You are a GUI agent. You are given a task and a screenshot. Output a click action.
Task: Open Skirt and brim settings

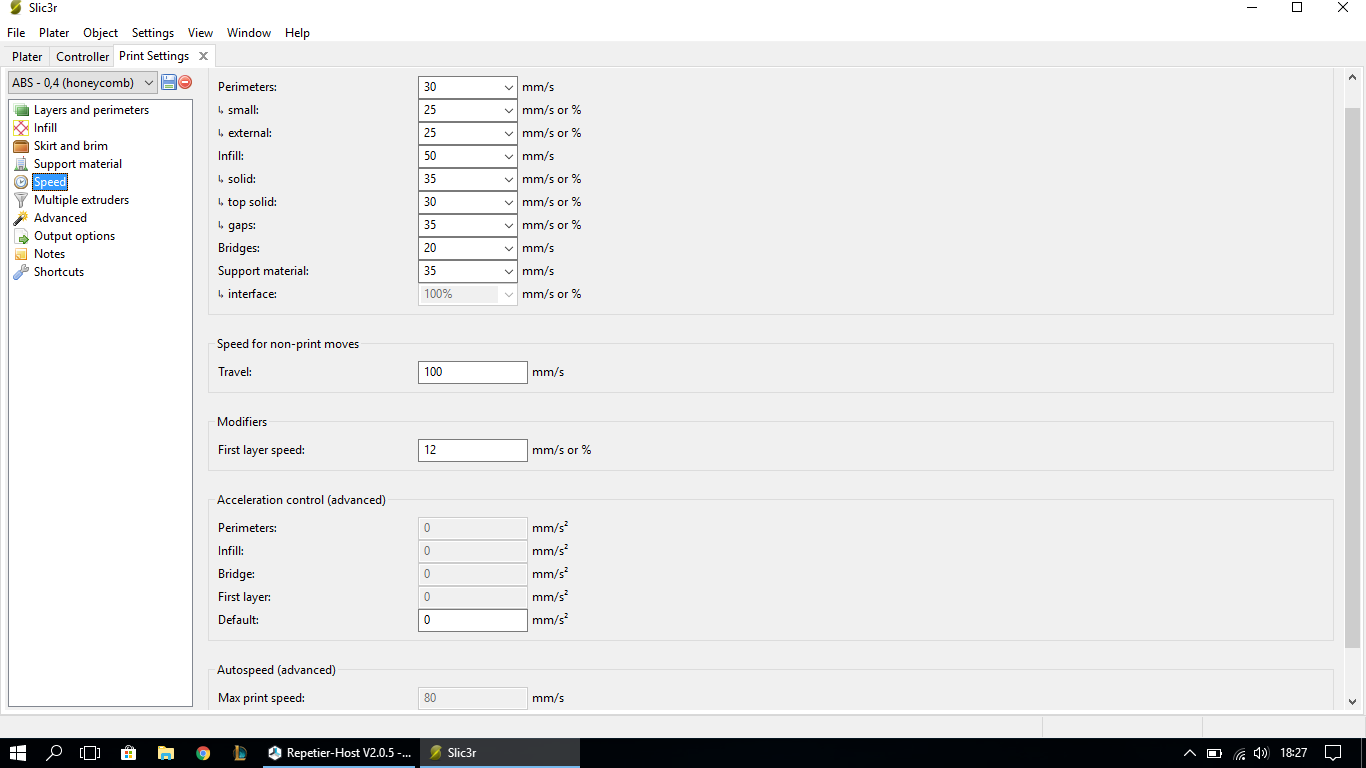click(70, 146)
